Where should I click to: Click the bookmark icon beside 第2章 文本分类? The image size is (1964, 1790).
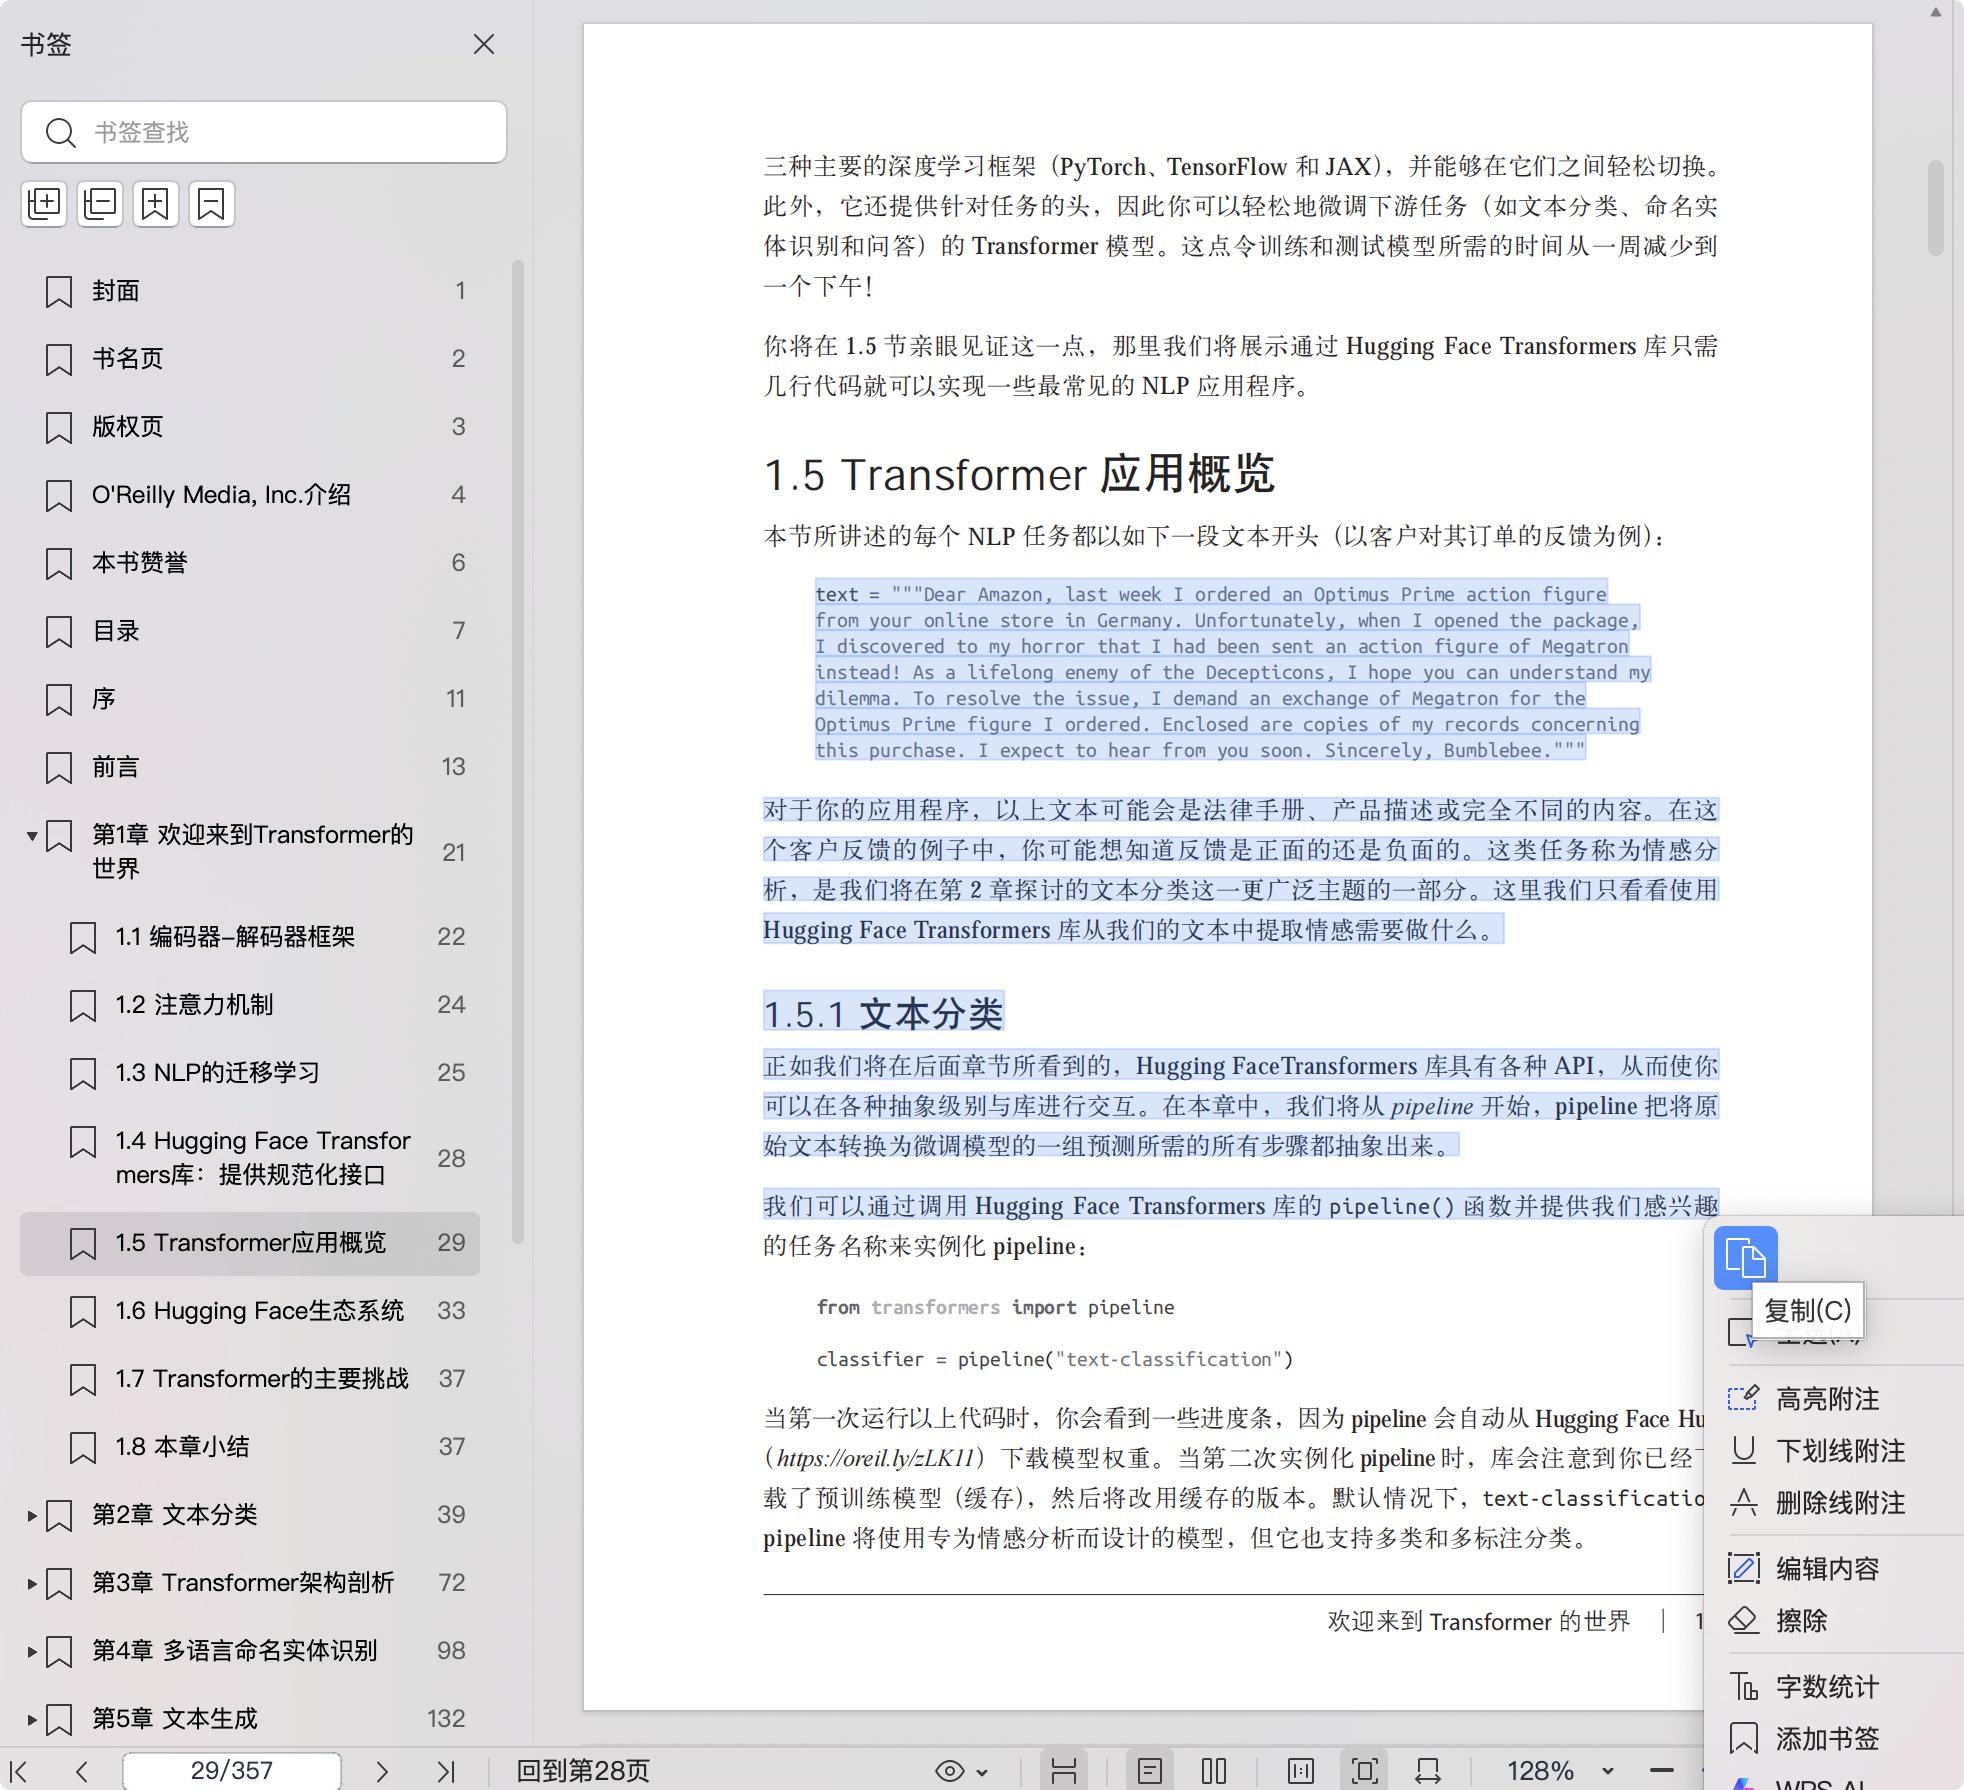click(x=59, y=1516)
